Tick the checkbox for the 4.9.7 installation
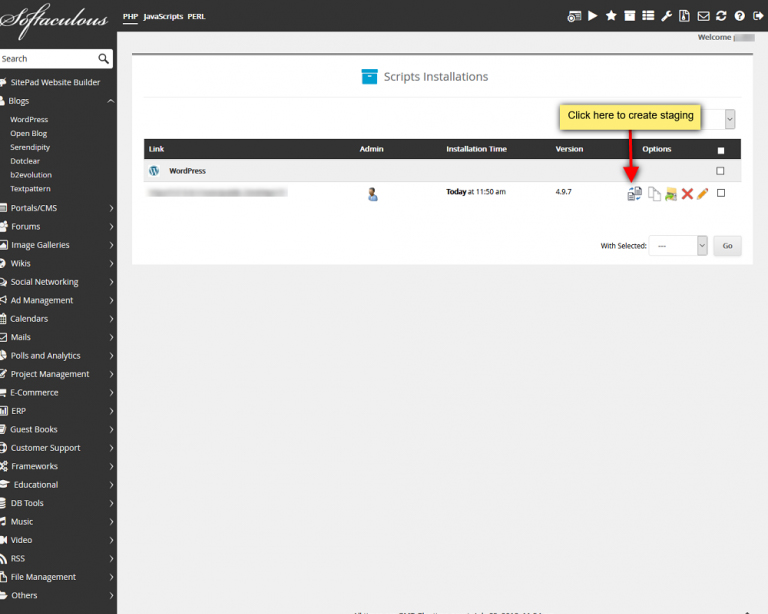The image size is (768, 614). click(x=720, y=193)
